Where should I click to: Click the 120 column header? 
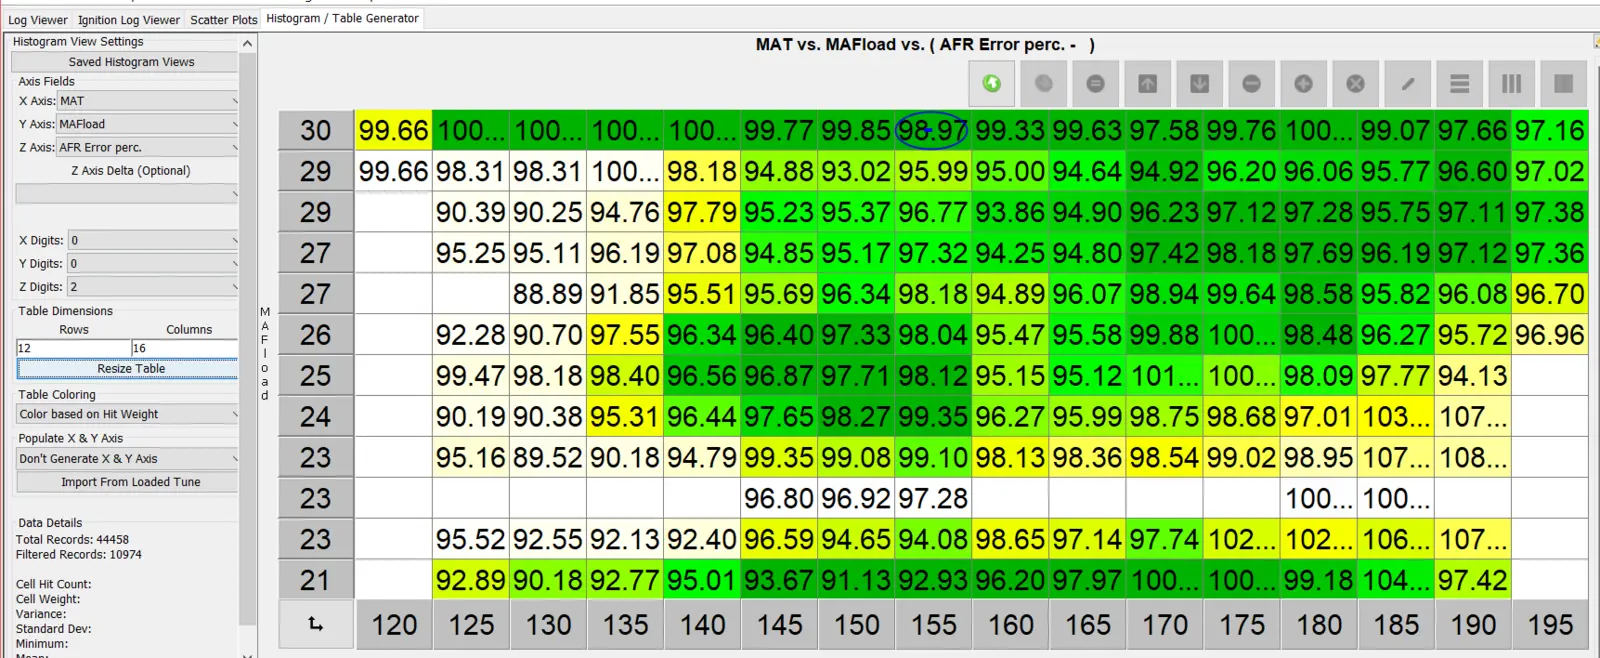point(394,625)
